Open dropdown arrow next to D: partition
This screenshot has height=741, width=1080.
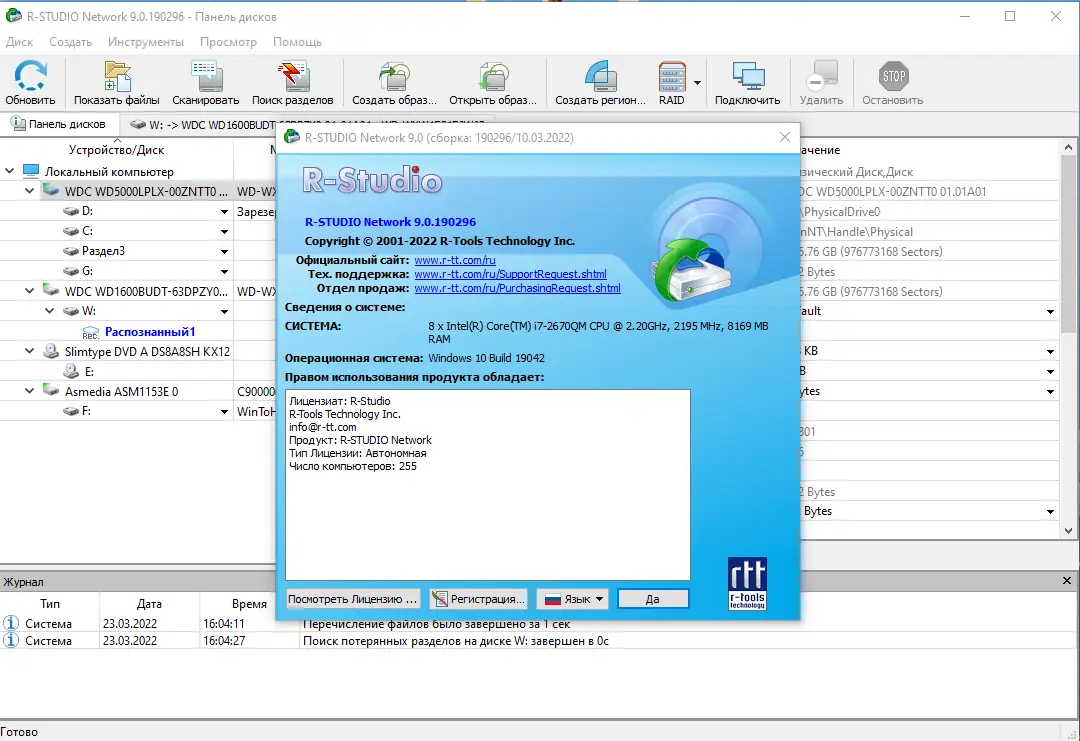[225, 211]
